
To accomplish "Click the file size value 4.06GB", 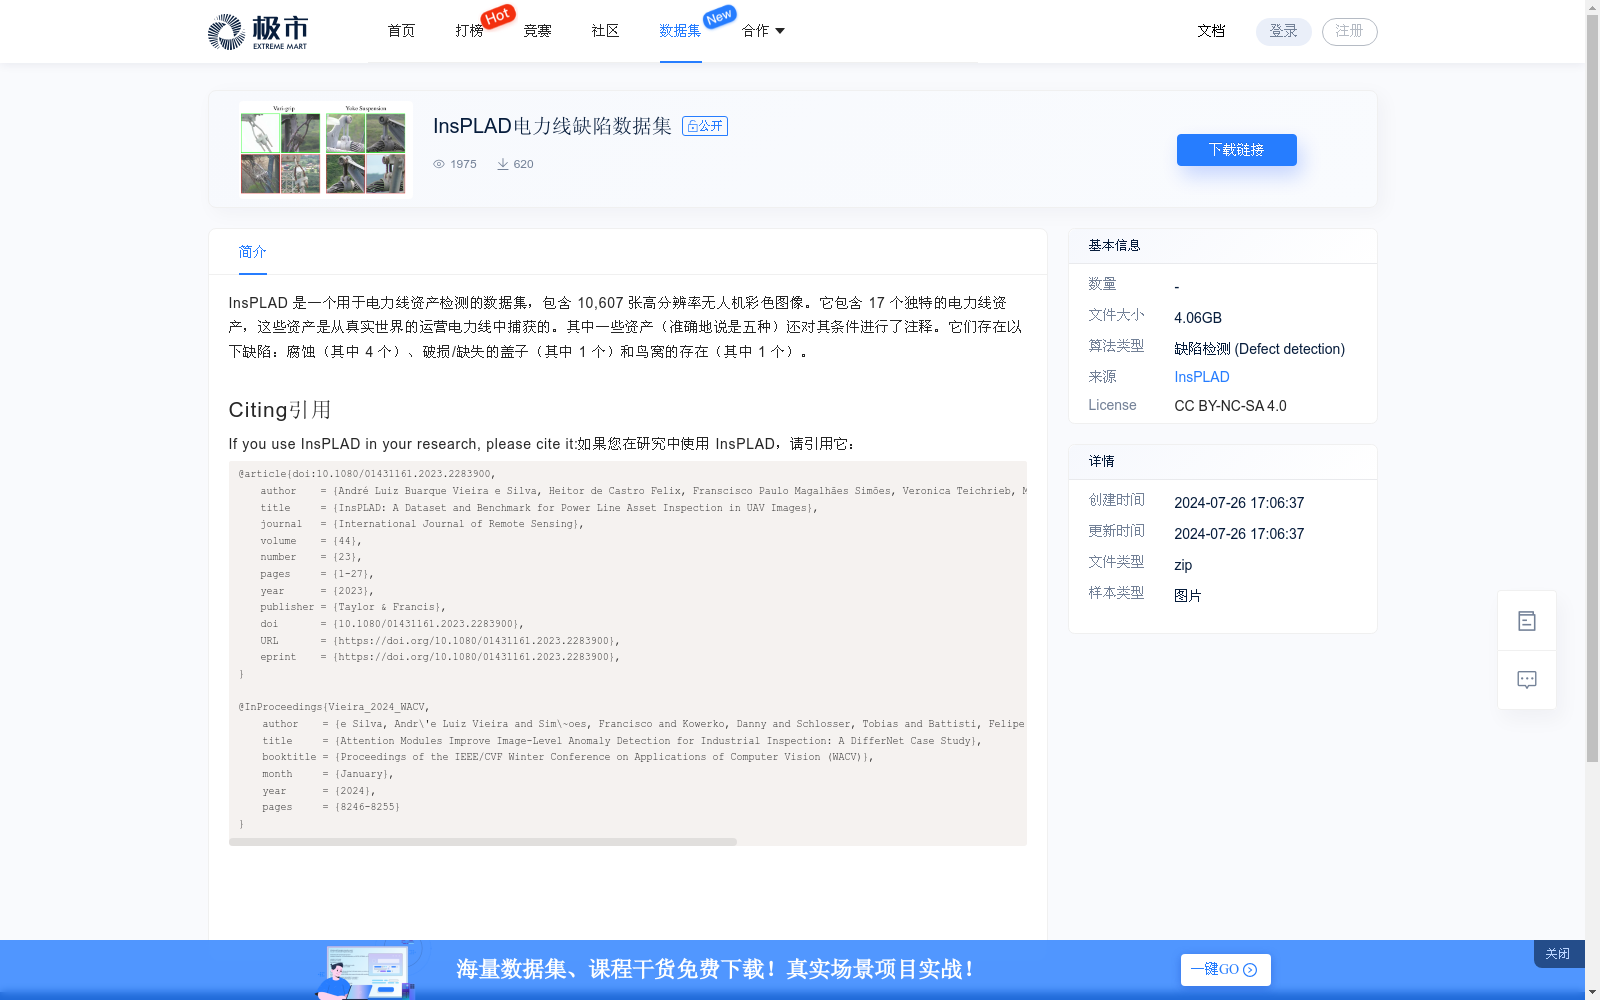I will coord(1198,318).
